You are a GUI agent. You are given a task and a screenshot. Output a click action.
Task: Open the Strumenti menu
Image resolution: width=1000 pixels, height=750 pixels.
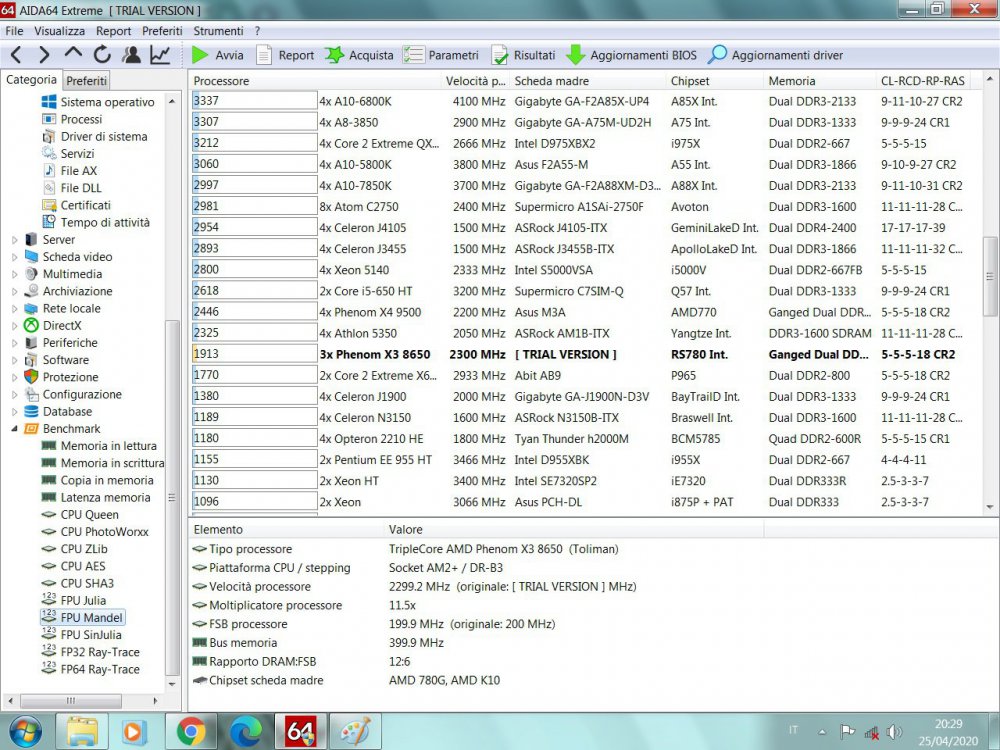pos(218,31)
